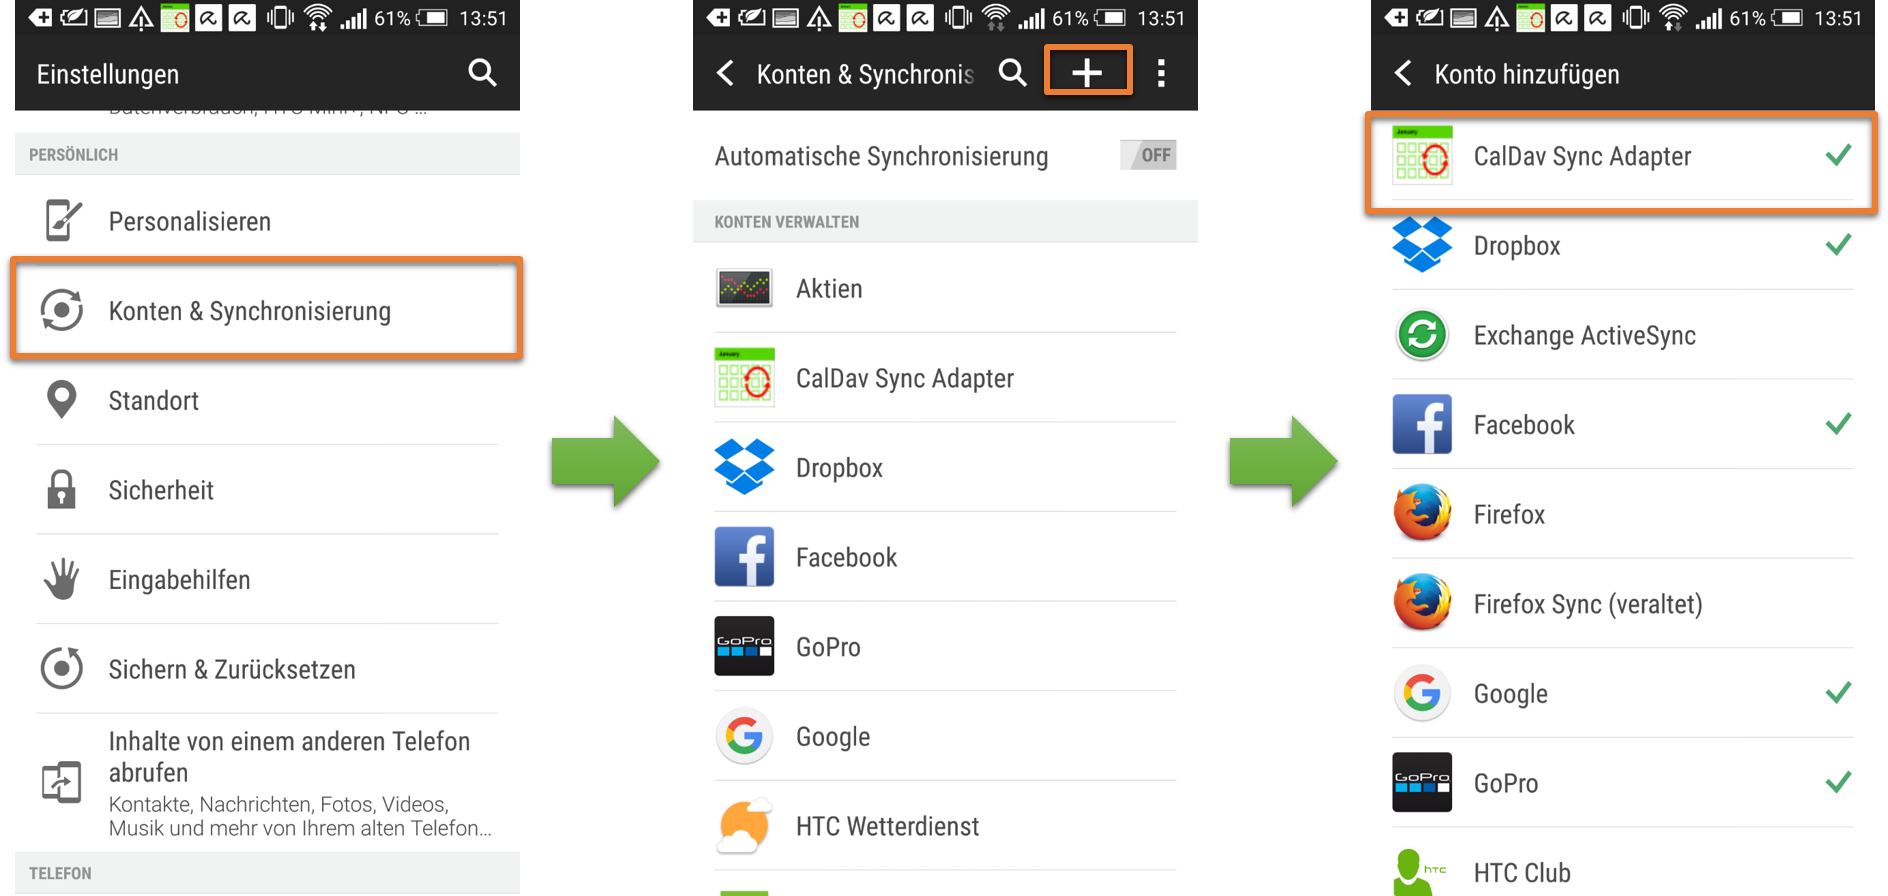Viewport: 1888px width, 896px height.
Task: Open Eingabehilfen accessibility settings
Action: point(267,579)
